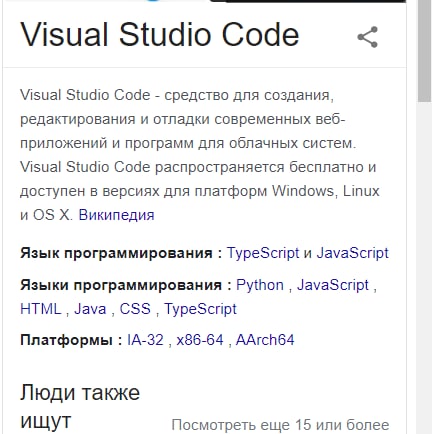Image resolution: width=432 pixels, height=434 pixels.
Task: Click the Платформы label
Action: pos(71,340)
